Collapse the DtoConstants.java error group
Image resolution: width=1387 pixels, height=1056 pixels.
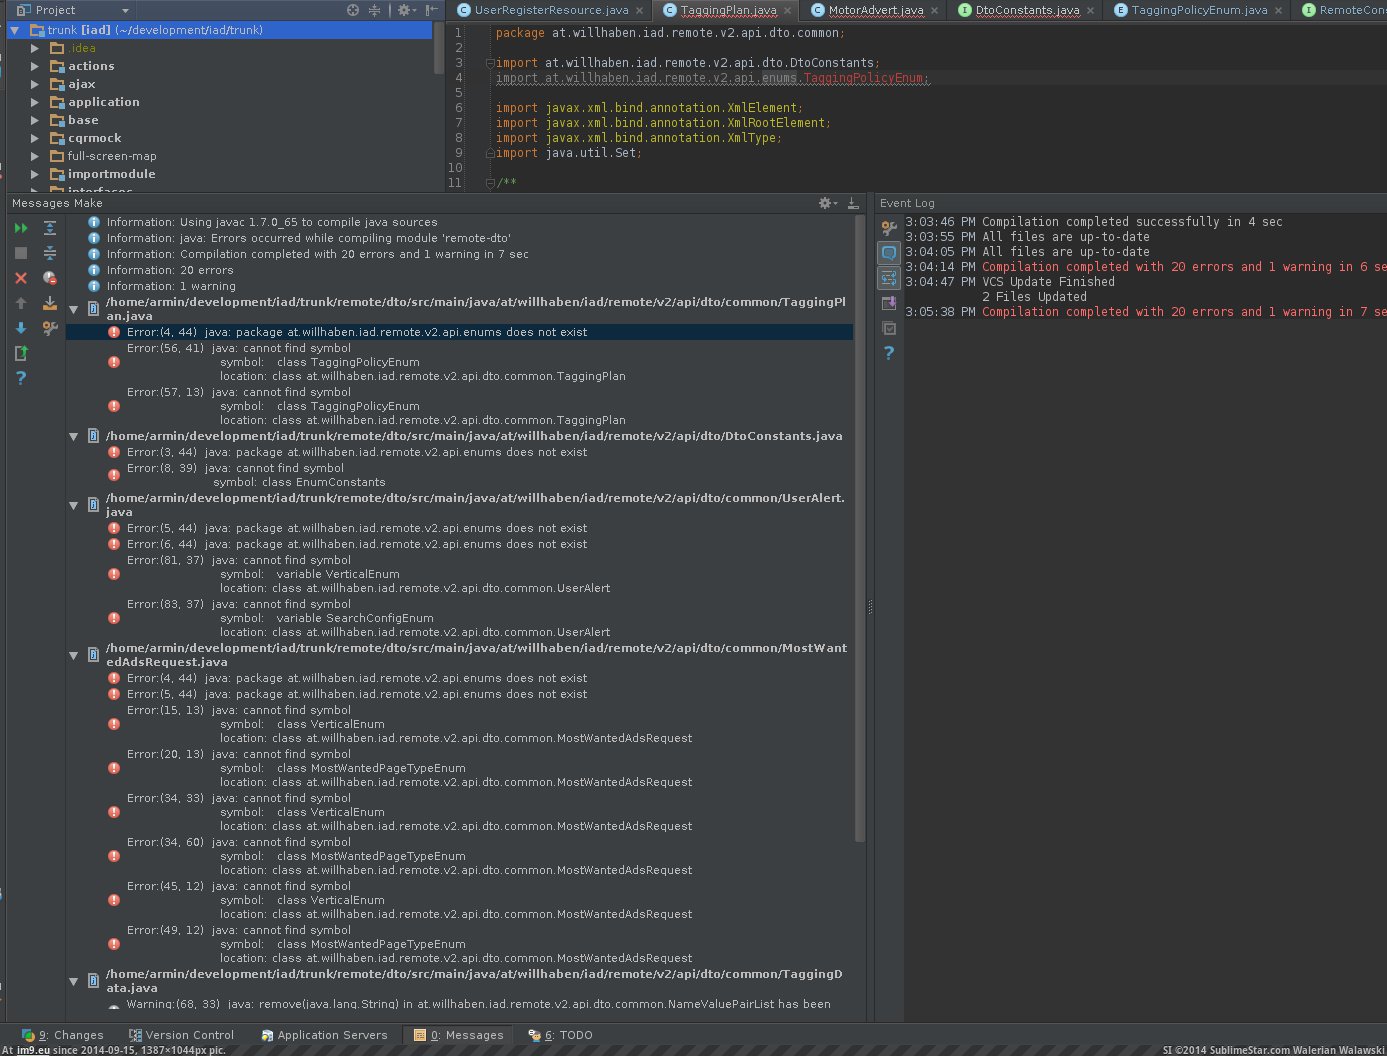(x=74, y=437)
